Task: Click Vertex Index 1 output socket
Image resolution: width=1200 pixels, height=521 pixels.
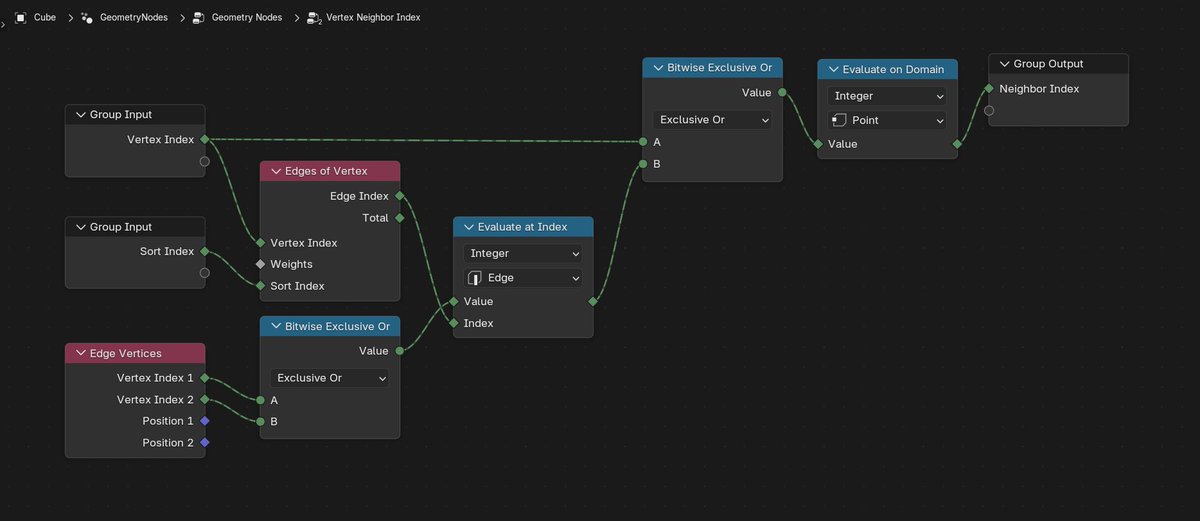Action: (204, 378)
